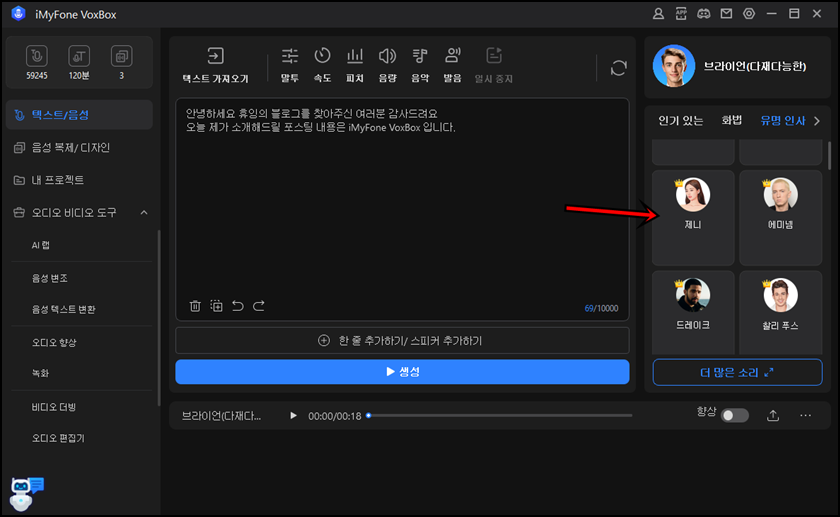840x517 pixels.
Task: Click the refresh icon beside the toolbar
Action: (x=618, y=68)
